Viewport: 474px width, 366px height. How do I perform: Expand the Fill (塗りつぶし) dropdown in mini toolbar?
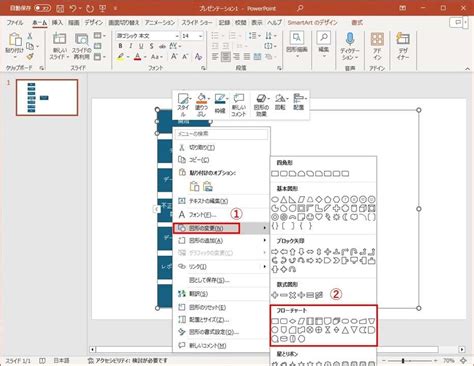208,98
